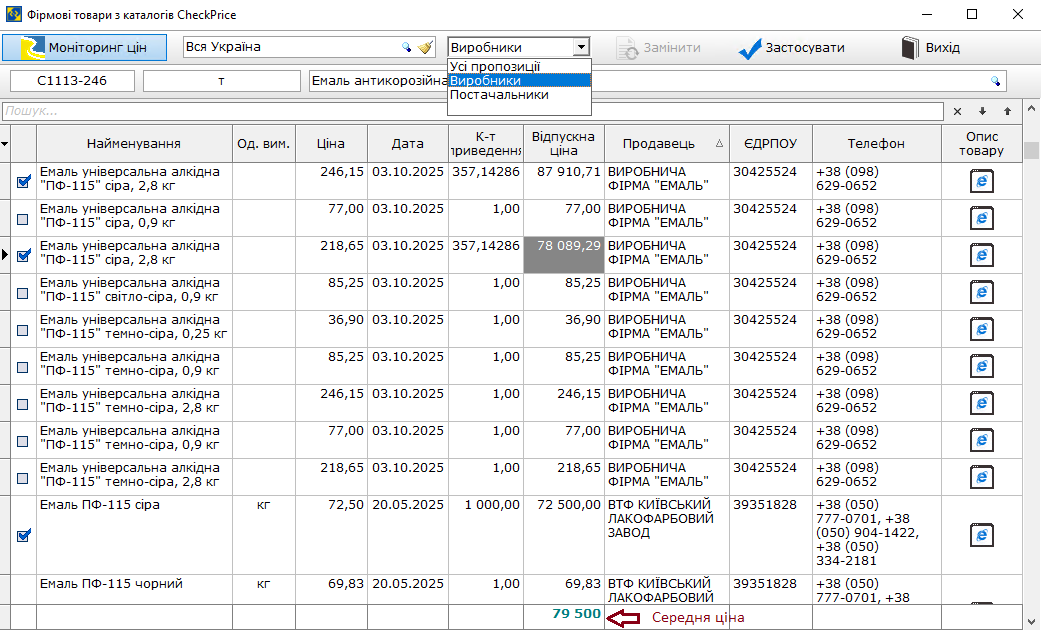Screen dimensions: 1041x631
Task: Uncheck the first row with price 246,15
Action: click(24, 181)
